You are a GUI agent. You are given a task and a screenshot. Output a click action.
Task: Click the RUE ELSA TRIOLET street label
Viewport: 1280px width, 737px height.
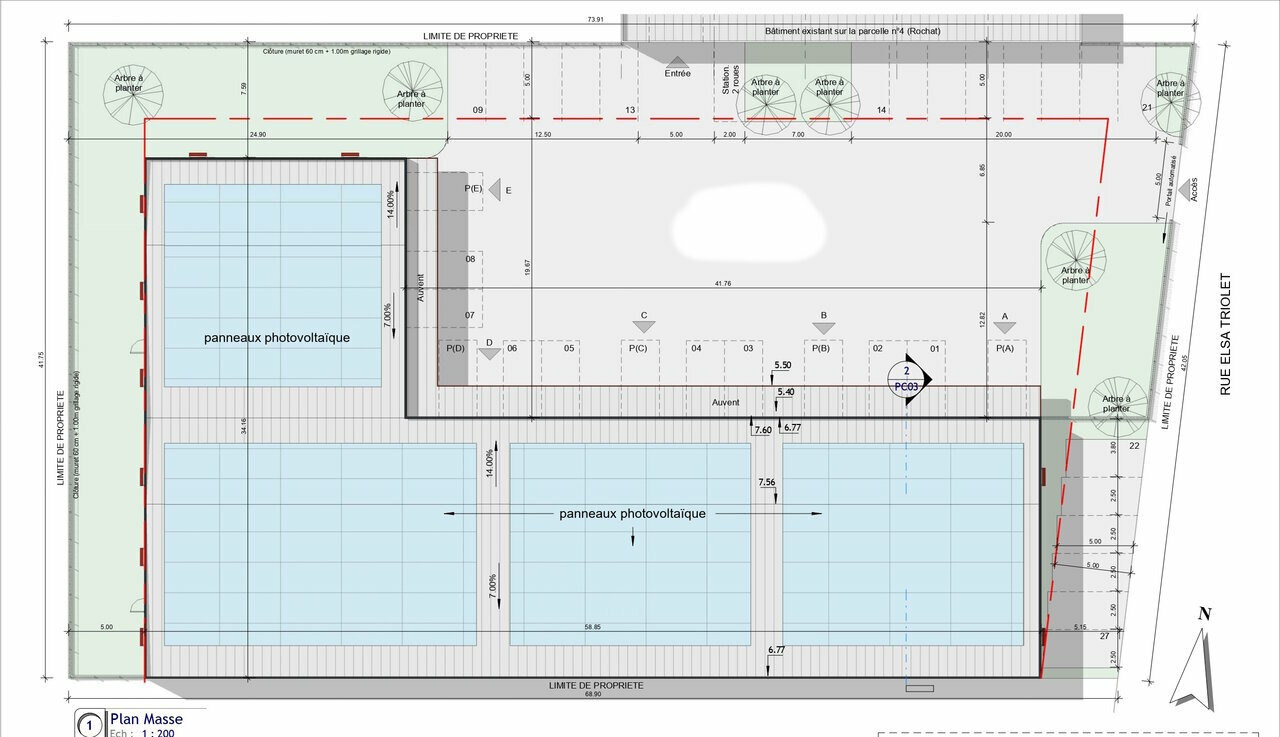[1224, 335]
